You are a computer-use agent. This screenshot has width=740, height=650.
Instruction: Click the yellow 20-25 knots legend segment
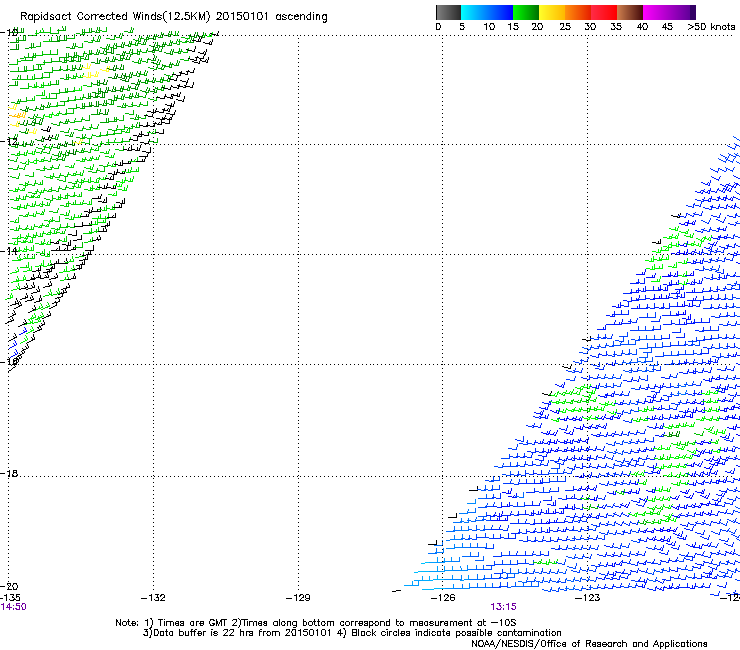click(x=552, y=12)
